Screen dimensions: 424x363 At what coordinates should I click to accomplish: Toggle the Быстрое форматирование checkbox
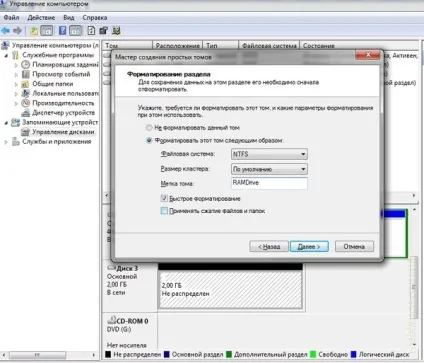click(x=164, y=198)
